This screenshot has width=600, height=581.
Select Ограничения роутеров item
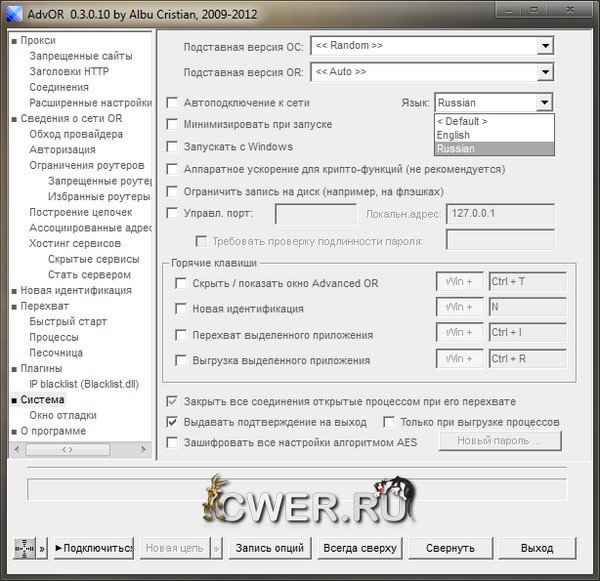86,165
